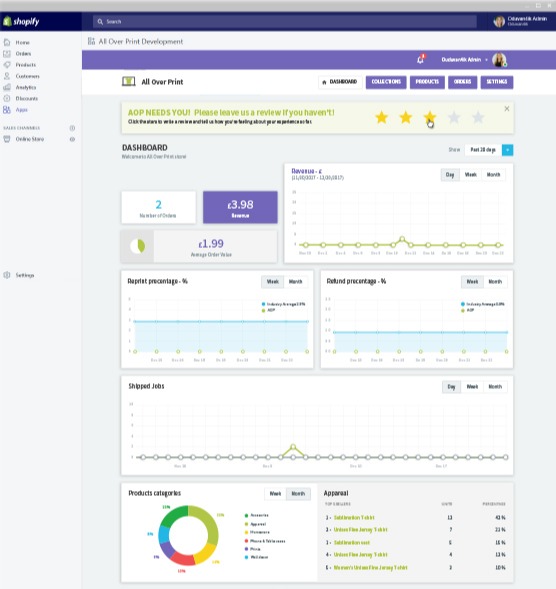This screenshot has height=589, width=556.
Task: Select Week on Reprint percentage chart
Action: [273, 282]
